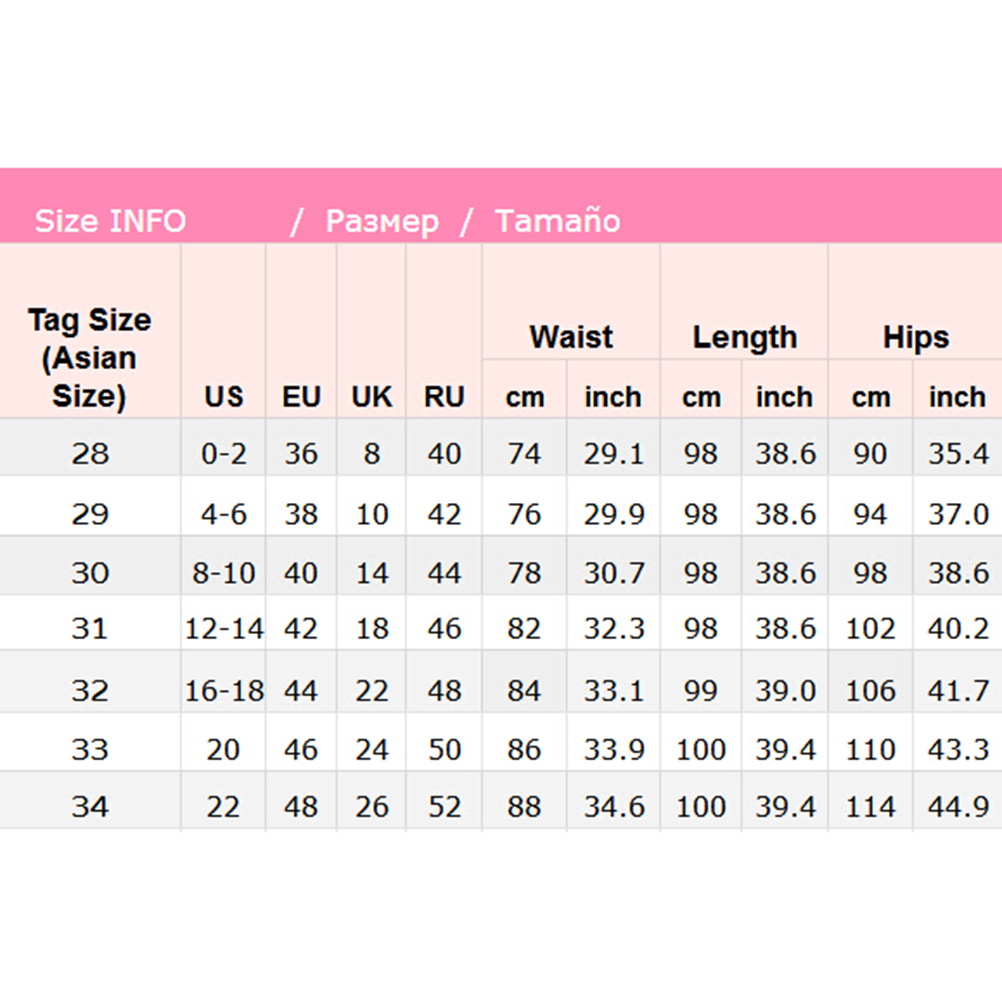Click the RU column header
Image resolution: width=1002 pixels, height=1002 pixels.
pos(444,397)
